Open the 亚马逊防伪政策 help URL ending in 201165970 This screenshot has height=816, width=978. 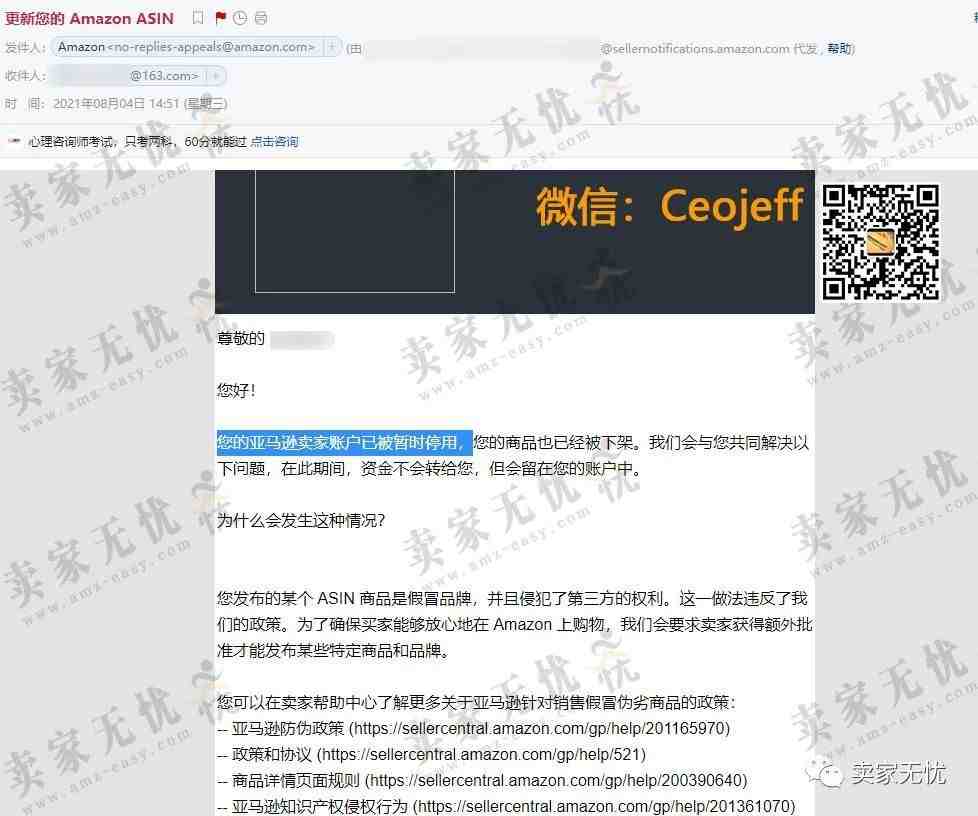540,728
